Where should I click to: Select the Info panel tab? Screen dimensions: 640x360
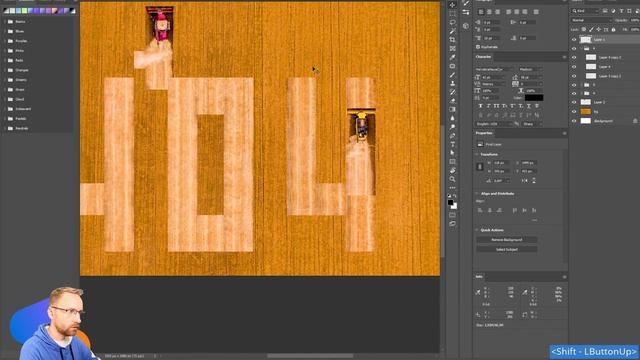479,277
